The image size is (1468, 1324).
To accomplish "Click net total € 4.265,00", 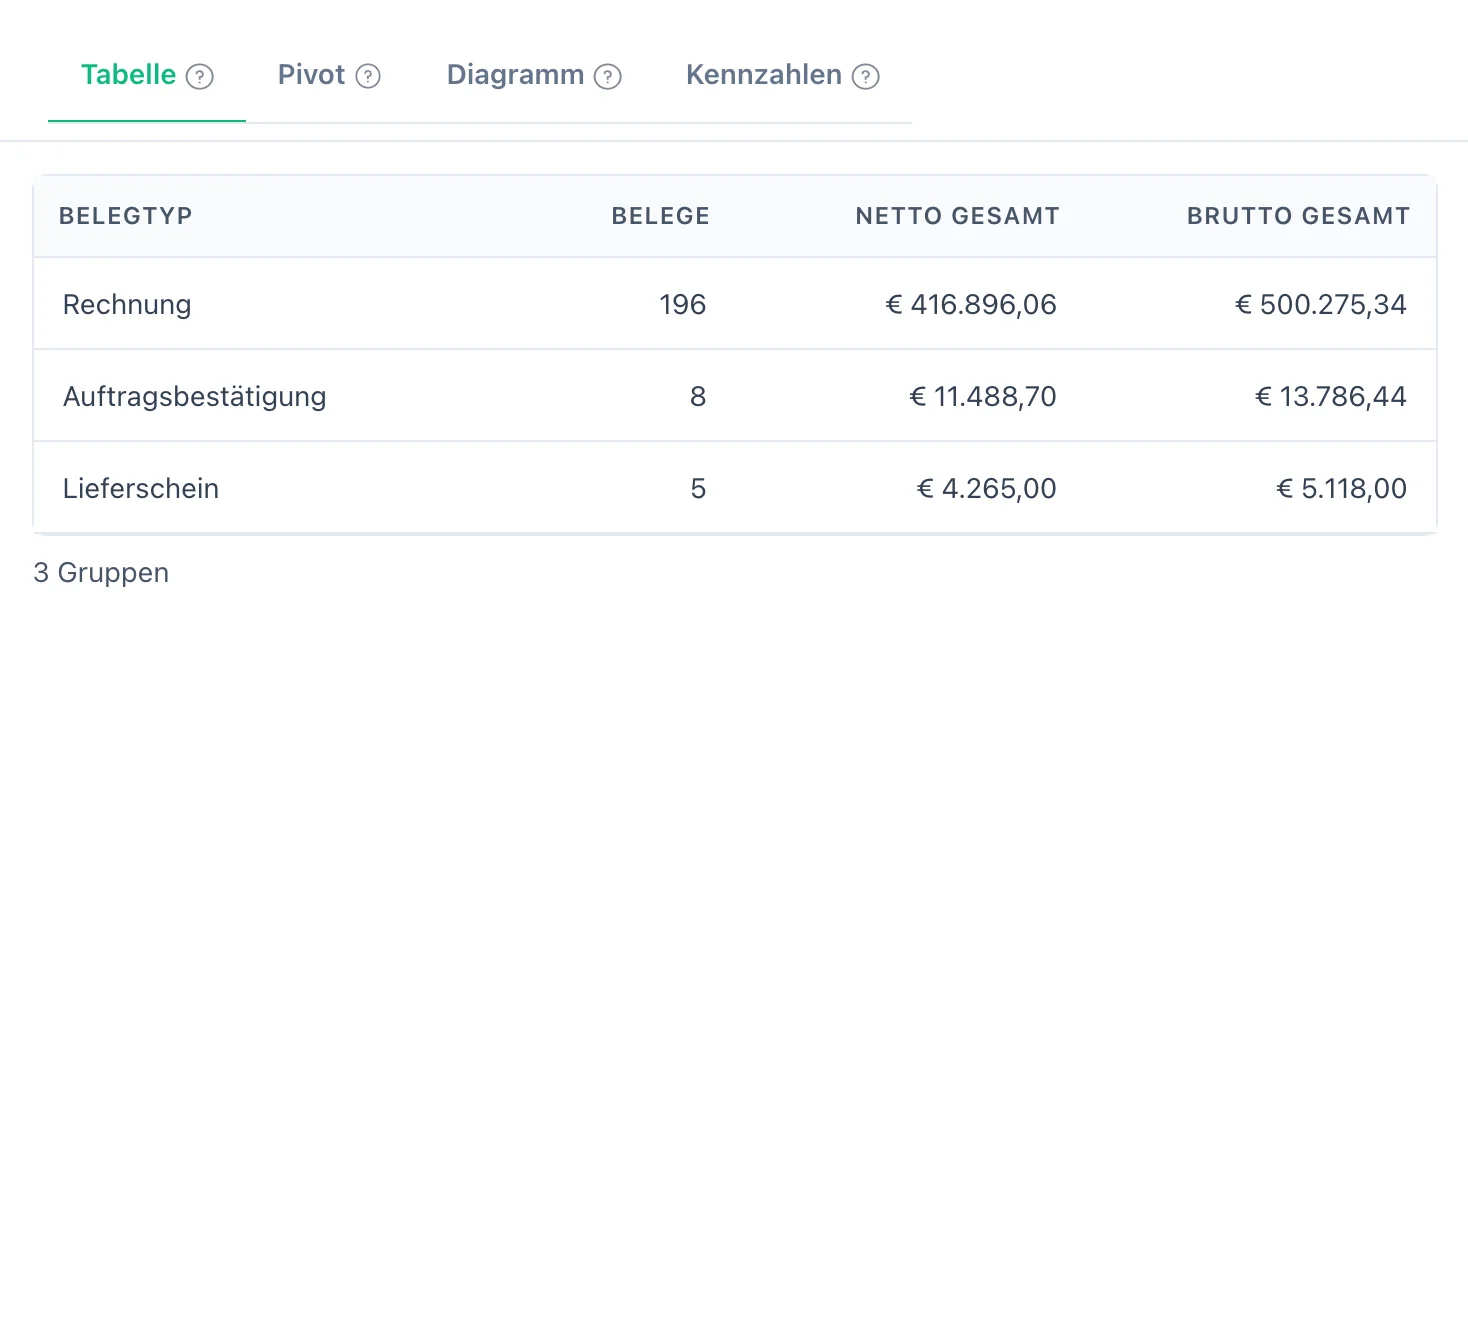I will tap(987, 489).
